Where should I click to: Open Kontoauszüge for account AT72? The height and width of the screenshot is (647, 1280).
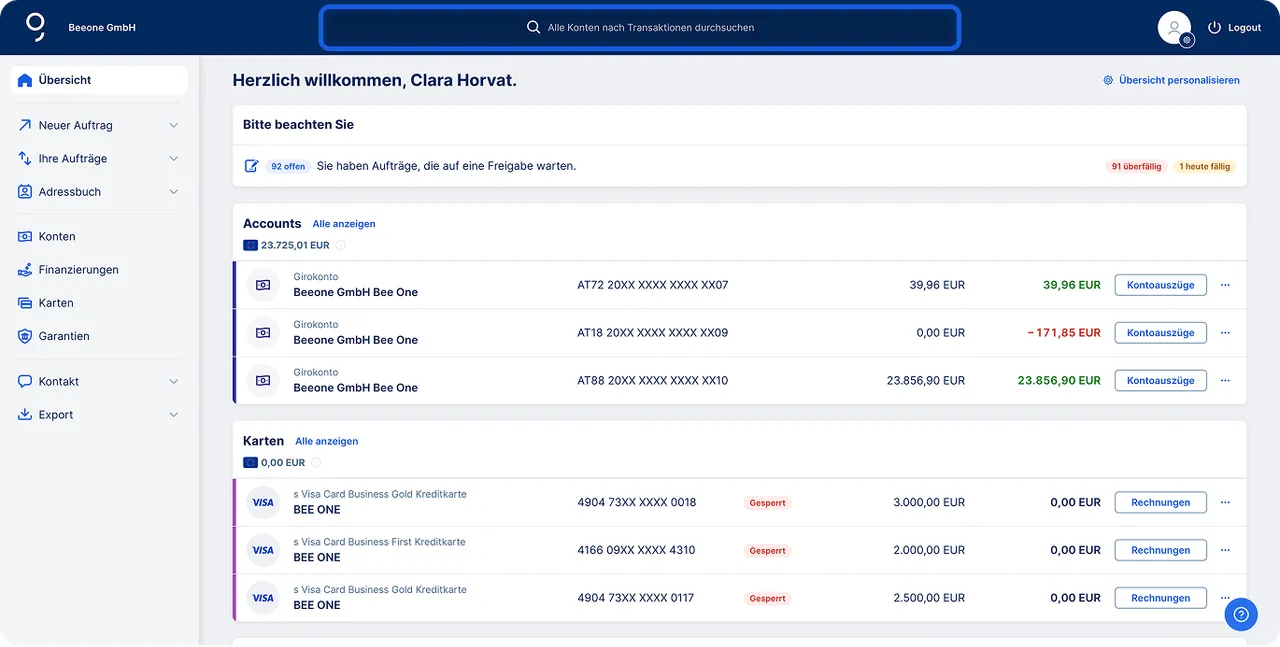1160,285
